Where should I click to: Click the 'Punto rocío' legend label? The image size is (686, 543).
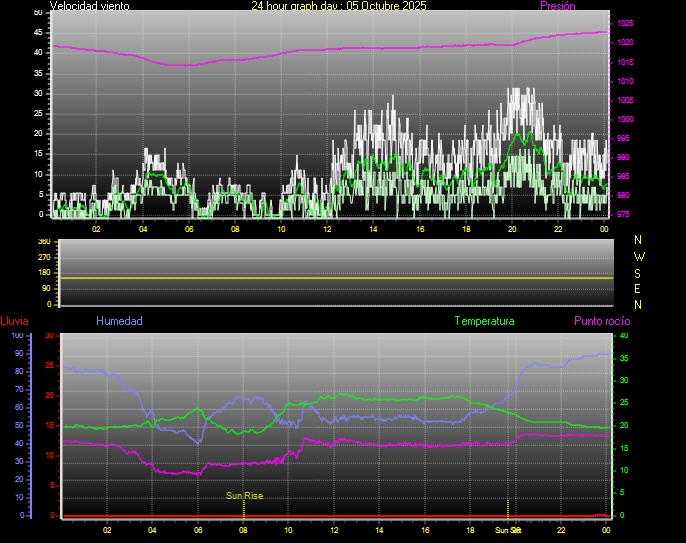(x=602, y=321)
